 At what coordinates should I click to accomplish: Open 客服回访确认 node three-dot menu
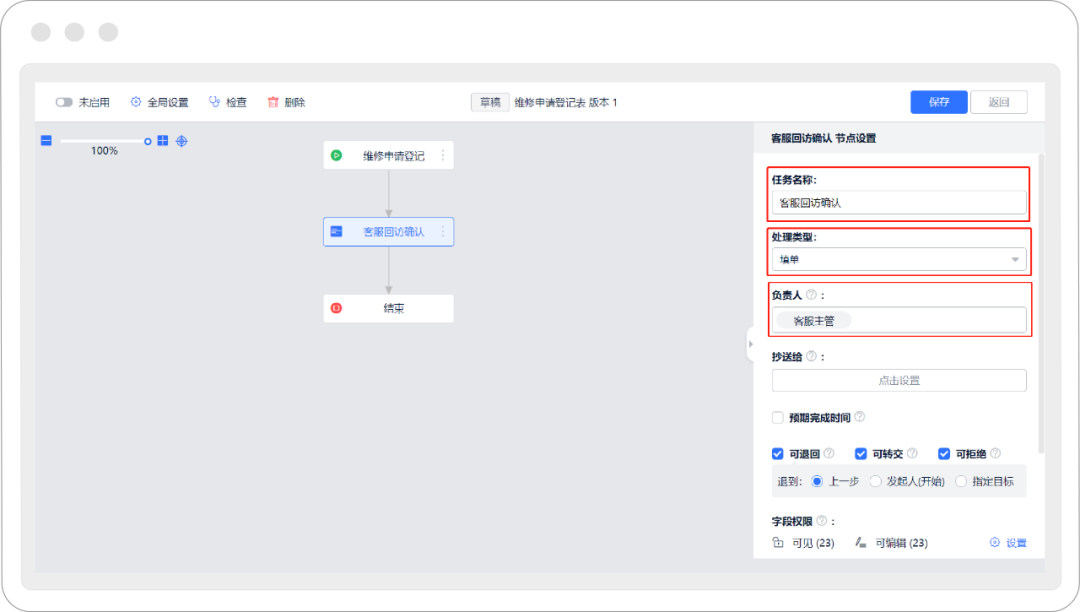pos(443,232)
